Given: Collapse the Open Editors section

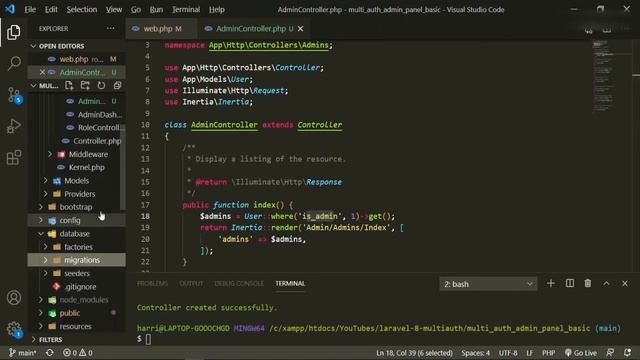Looking at the screenshot, I should pos(33,46).
